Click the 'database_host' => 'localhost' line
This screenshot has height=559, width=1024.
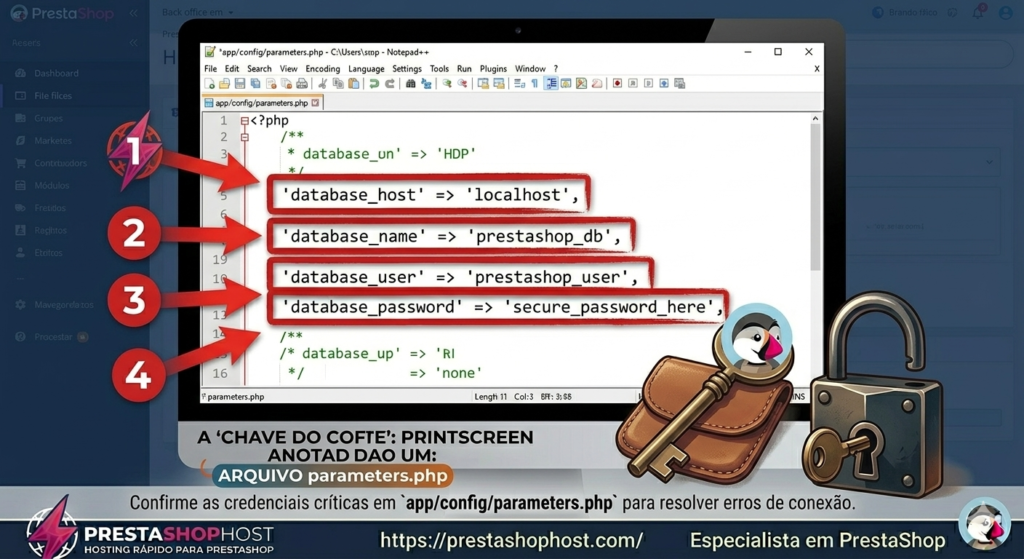(429, 195)
